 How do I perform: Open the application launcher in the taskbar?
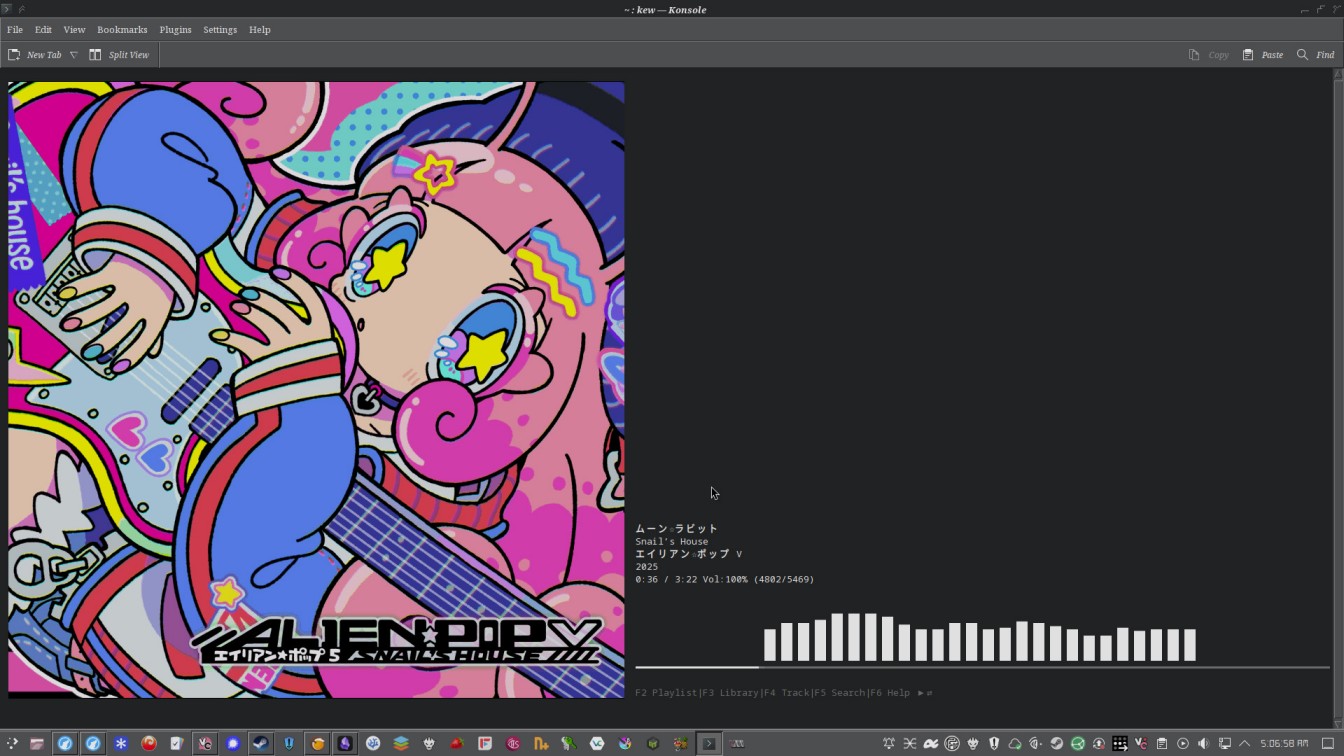pyautogui.click(x=12, y=744)
